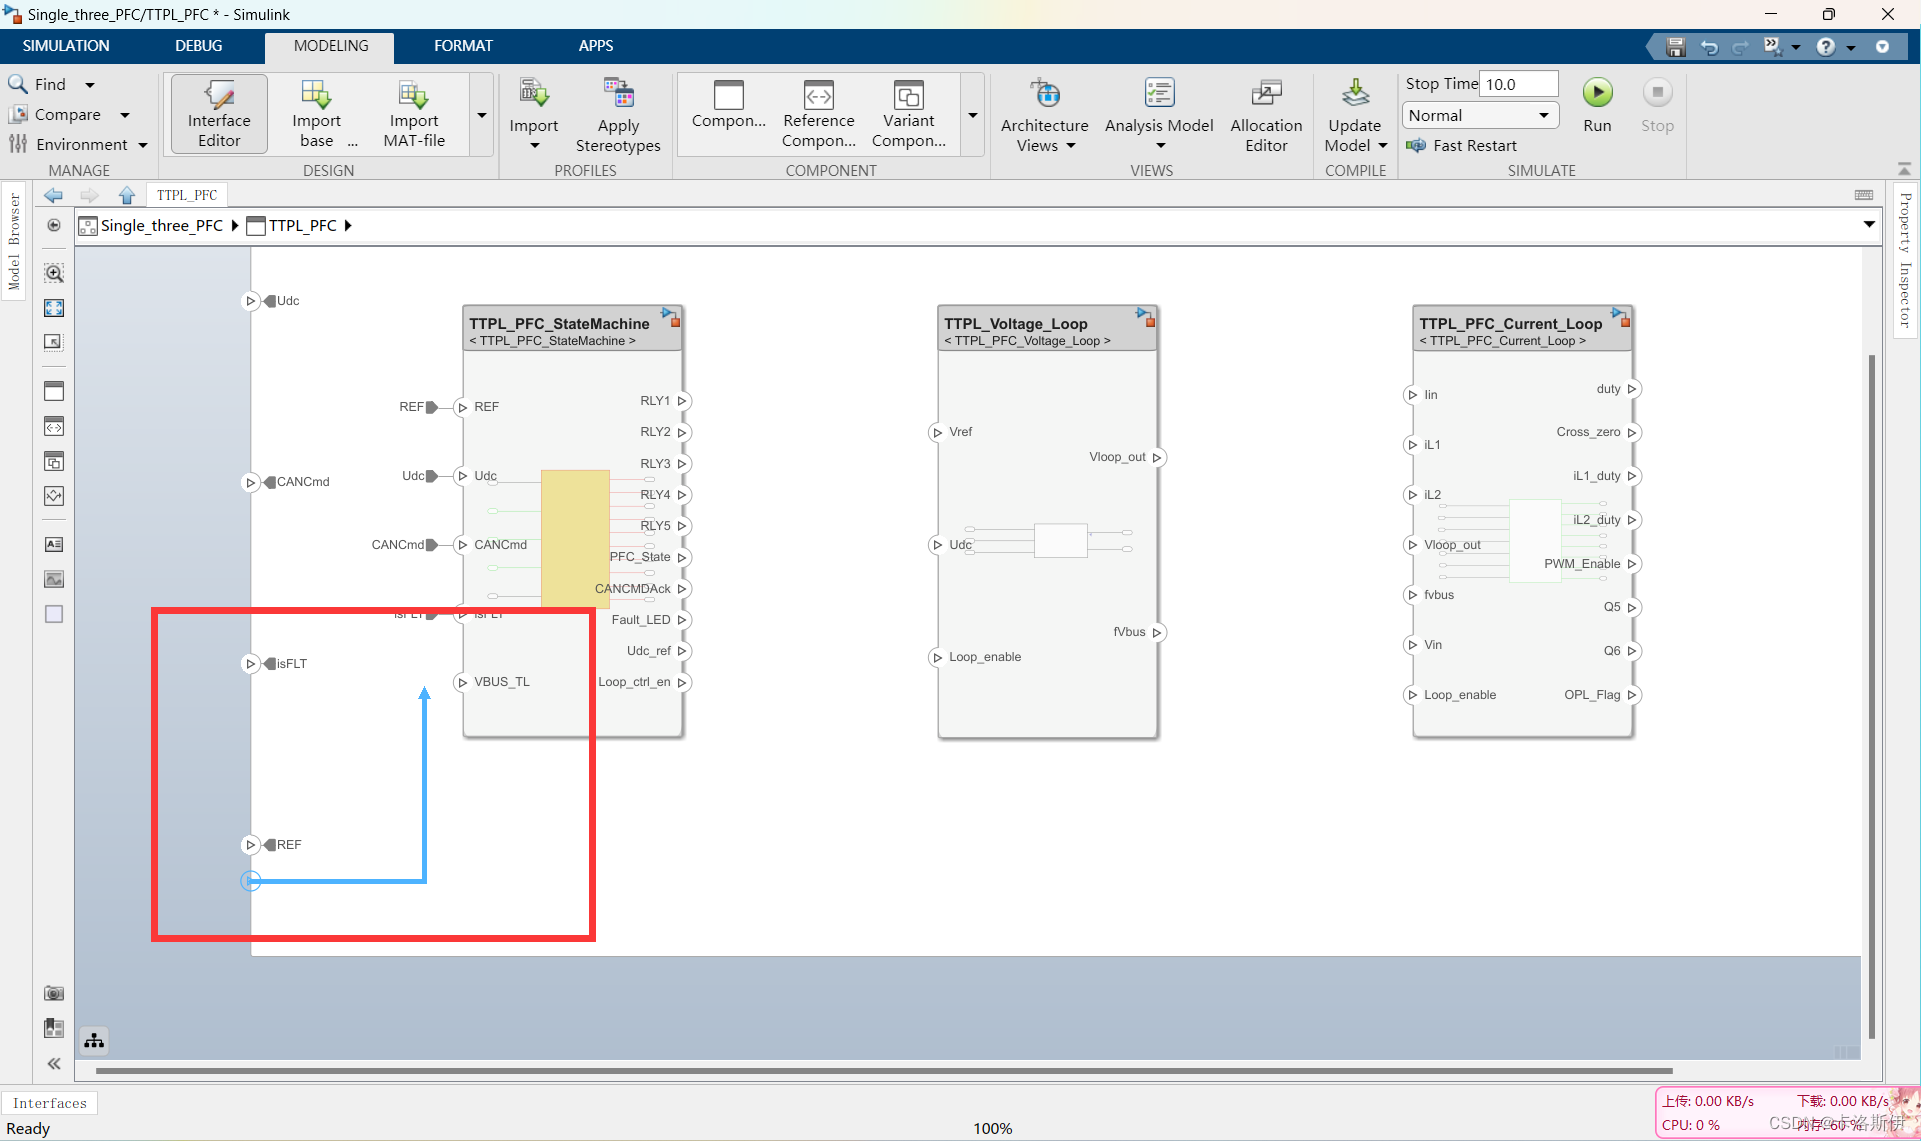
Task: Click the Stop Time input field
Action: coord(1517,84)
